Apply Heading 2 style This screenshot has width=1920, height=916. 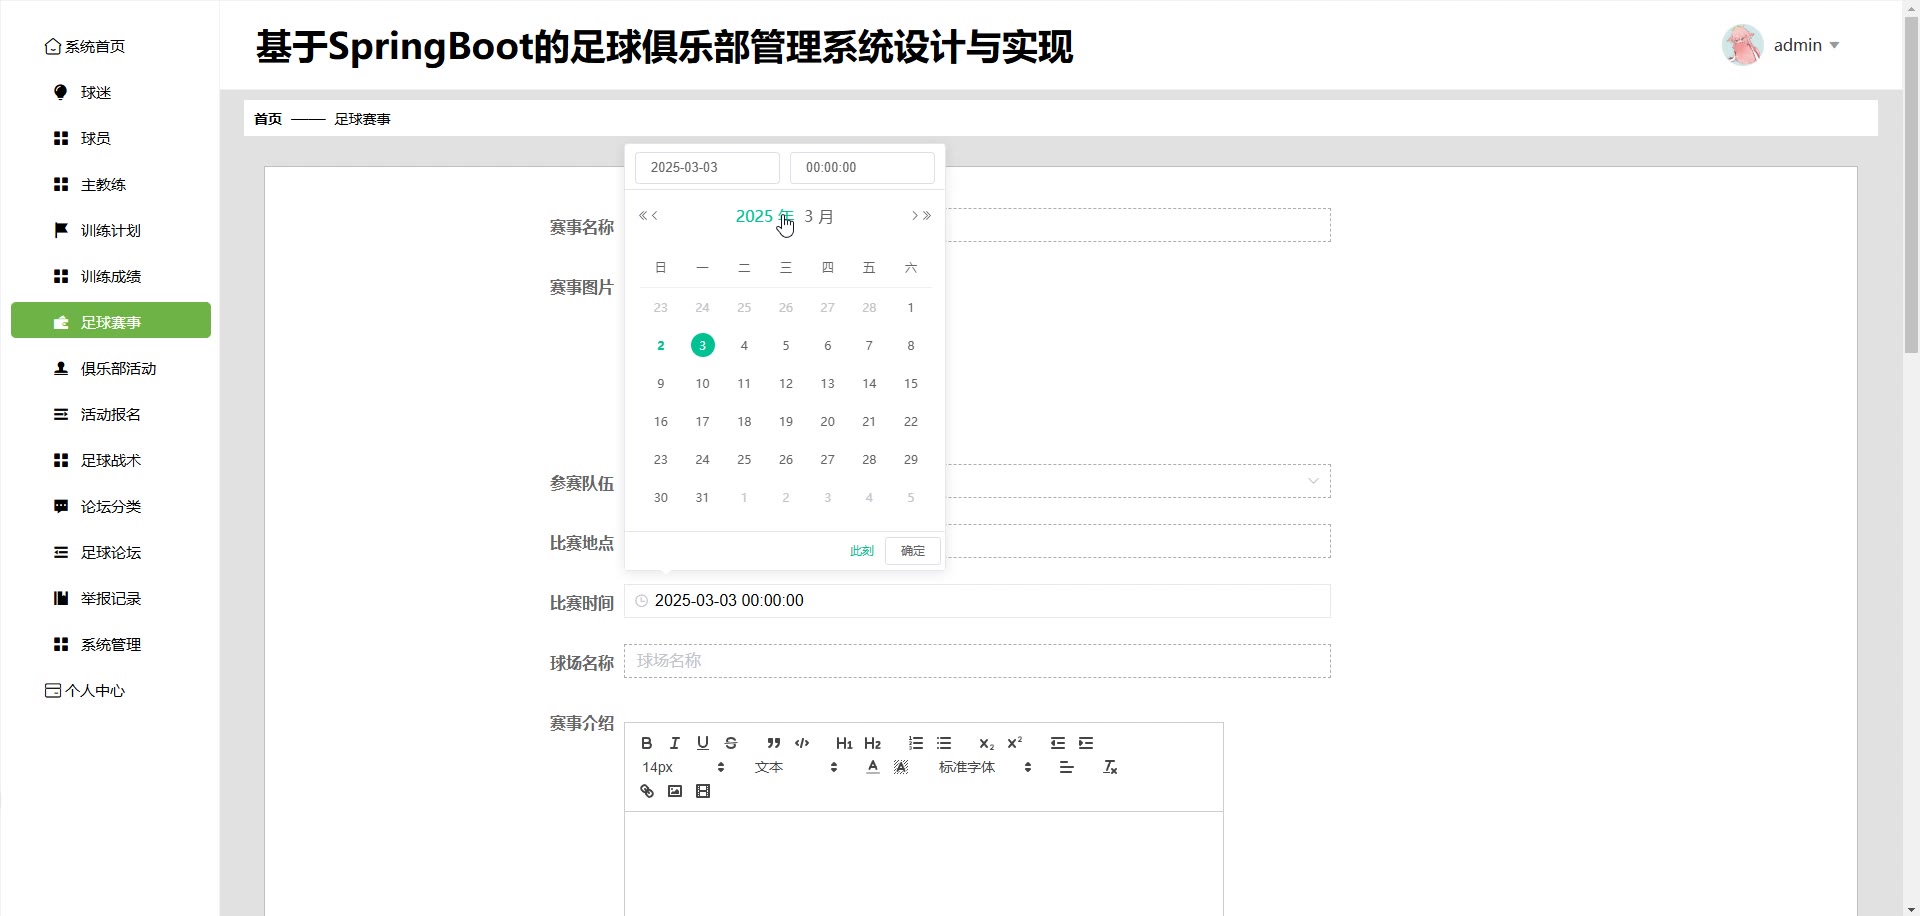click(x=872, y=743)
